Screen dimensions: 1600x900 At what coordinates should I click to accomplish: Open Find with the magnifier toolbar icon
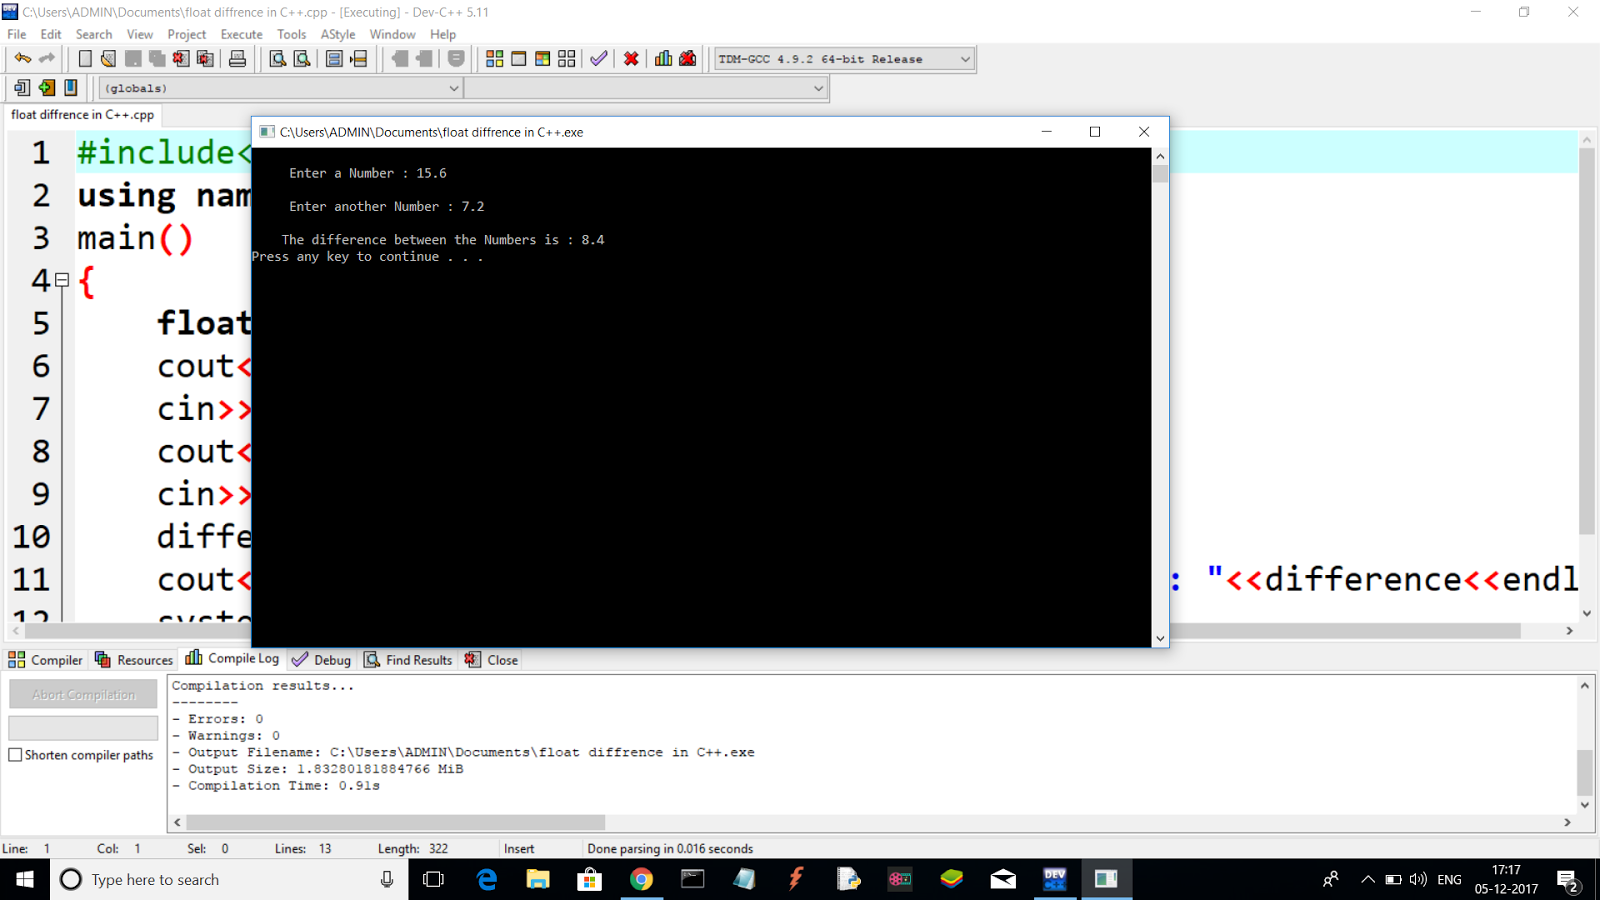point(276,58)
